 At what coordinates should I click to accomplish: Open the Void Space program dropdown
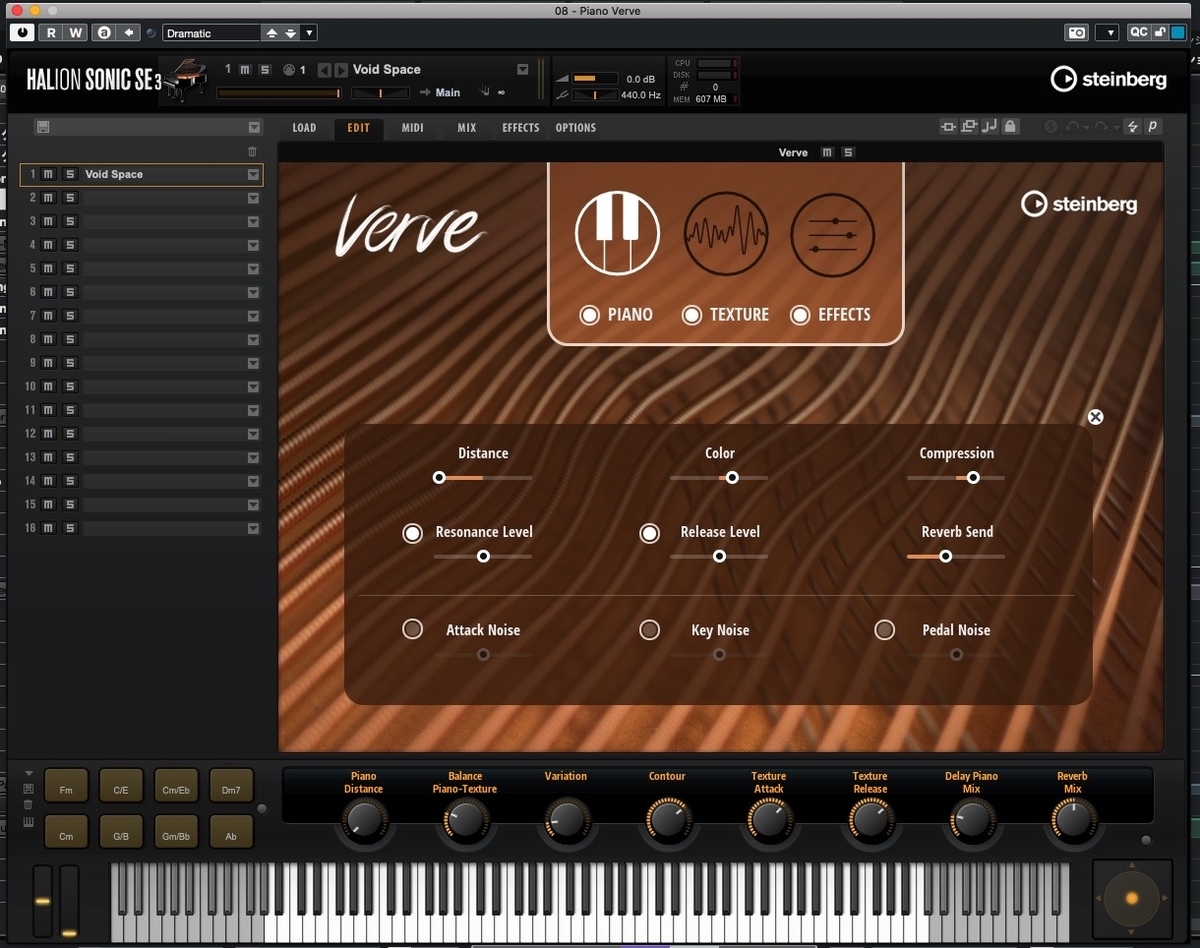[x=522, y=70]
